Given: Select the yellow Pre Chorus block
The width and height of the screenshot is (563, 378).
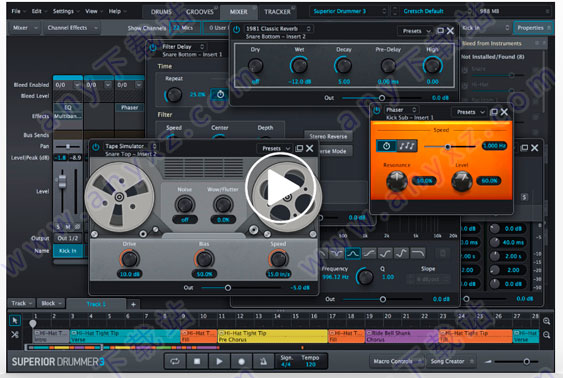Looking at the screenshot, I should coord(273,336).
